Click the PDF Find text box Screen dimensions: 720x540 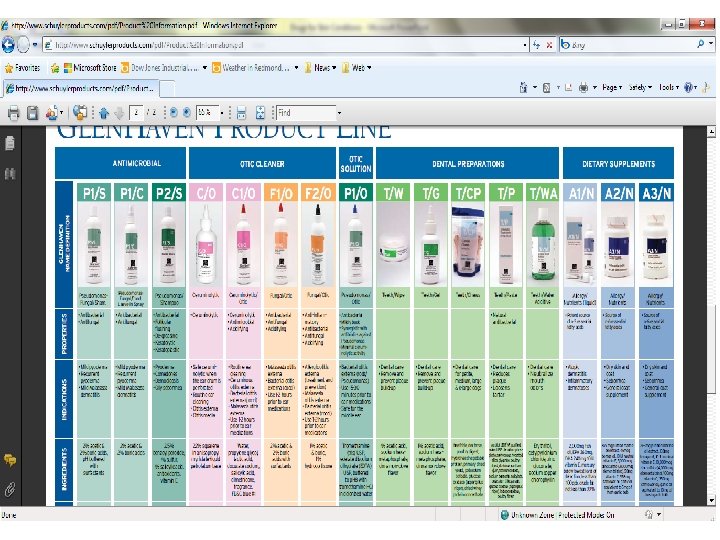pyautogui.click(x=306, y=112)
